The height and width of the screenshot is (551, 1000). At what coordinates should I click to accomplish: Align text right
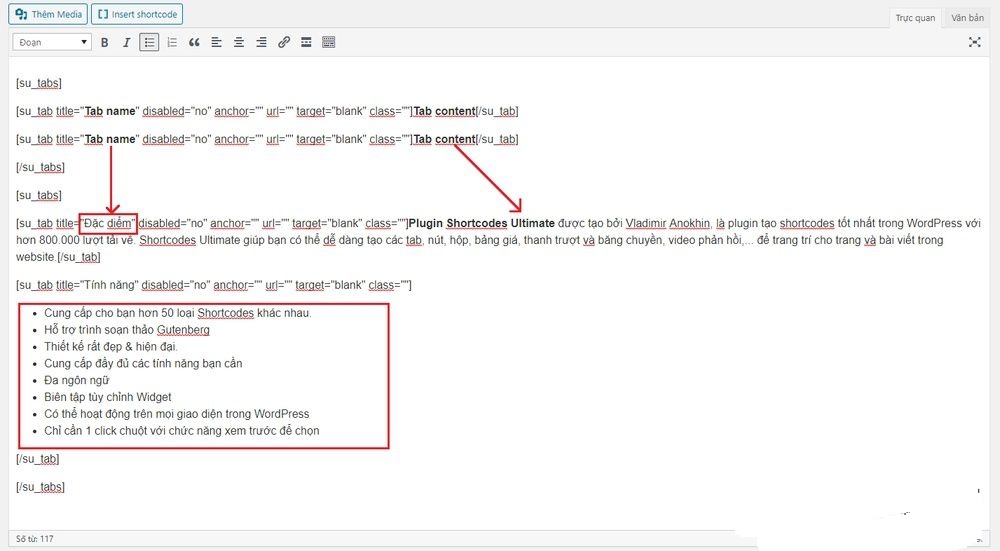261,42
